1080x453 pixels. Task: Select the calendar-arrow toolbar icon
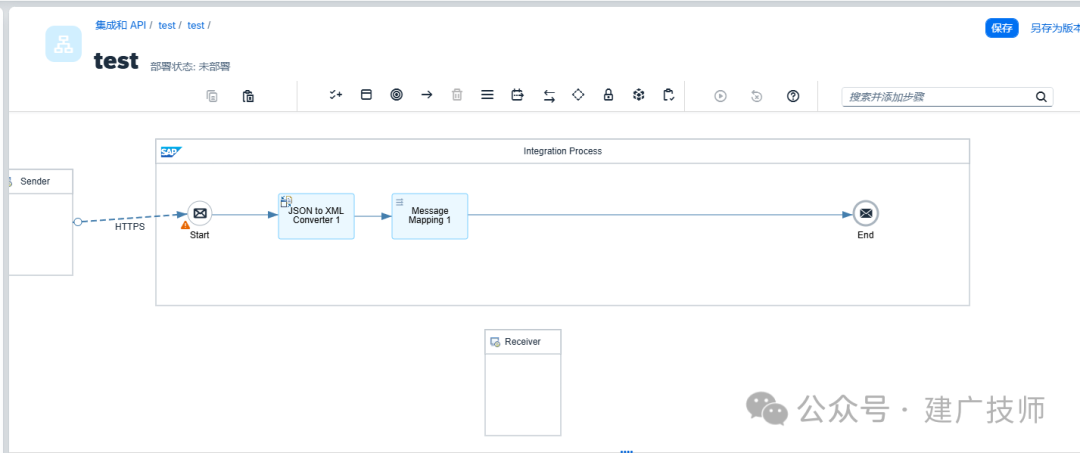[517, 96]
